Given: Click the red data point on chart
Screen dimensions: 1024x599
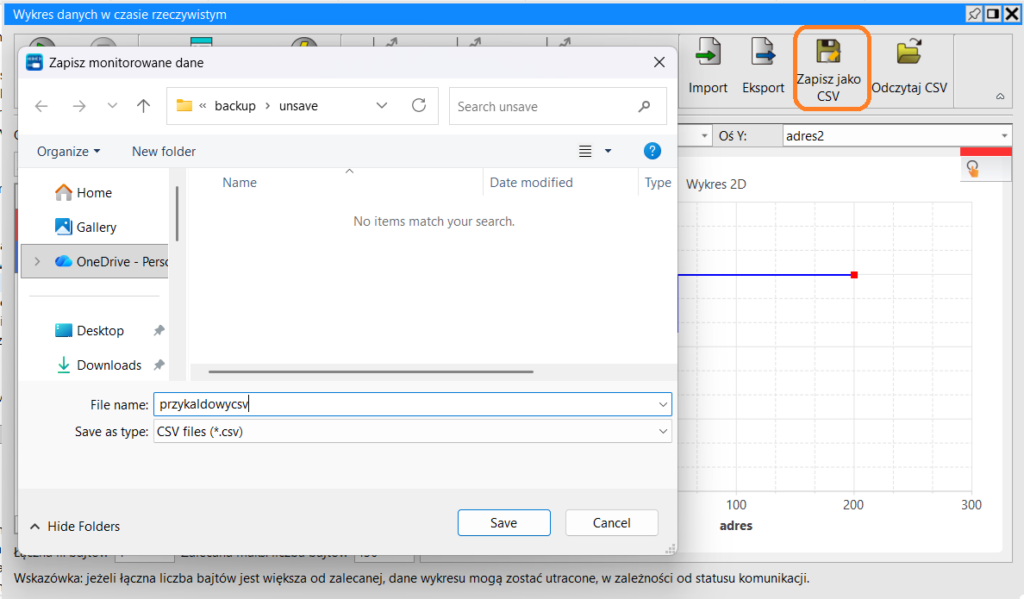Looking at the screenshot, I should click(854, 274).
